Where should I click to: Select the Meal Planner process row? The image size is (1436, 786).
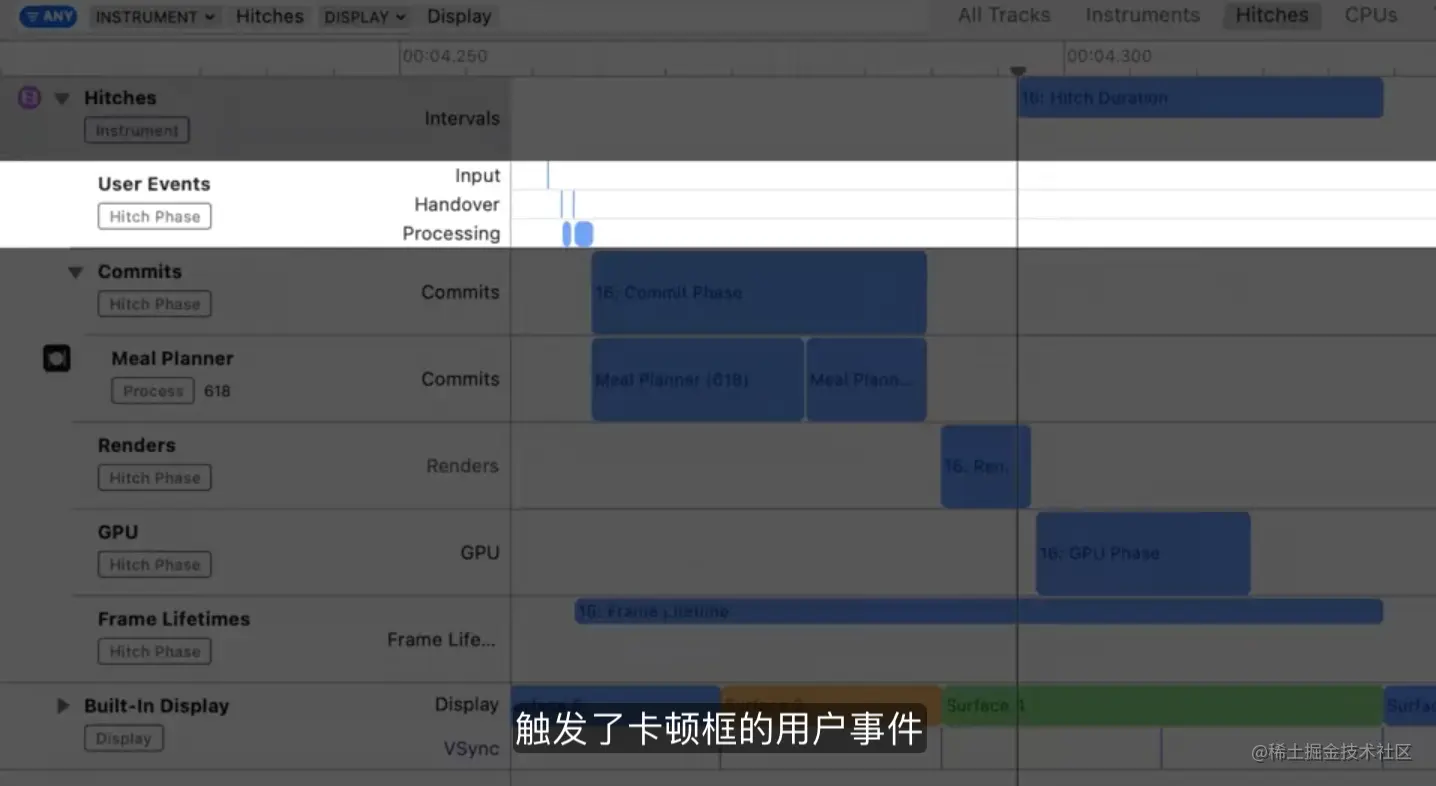(x=718, y=378)
